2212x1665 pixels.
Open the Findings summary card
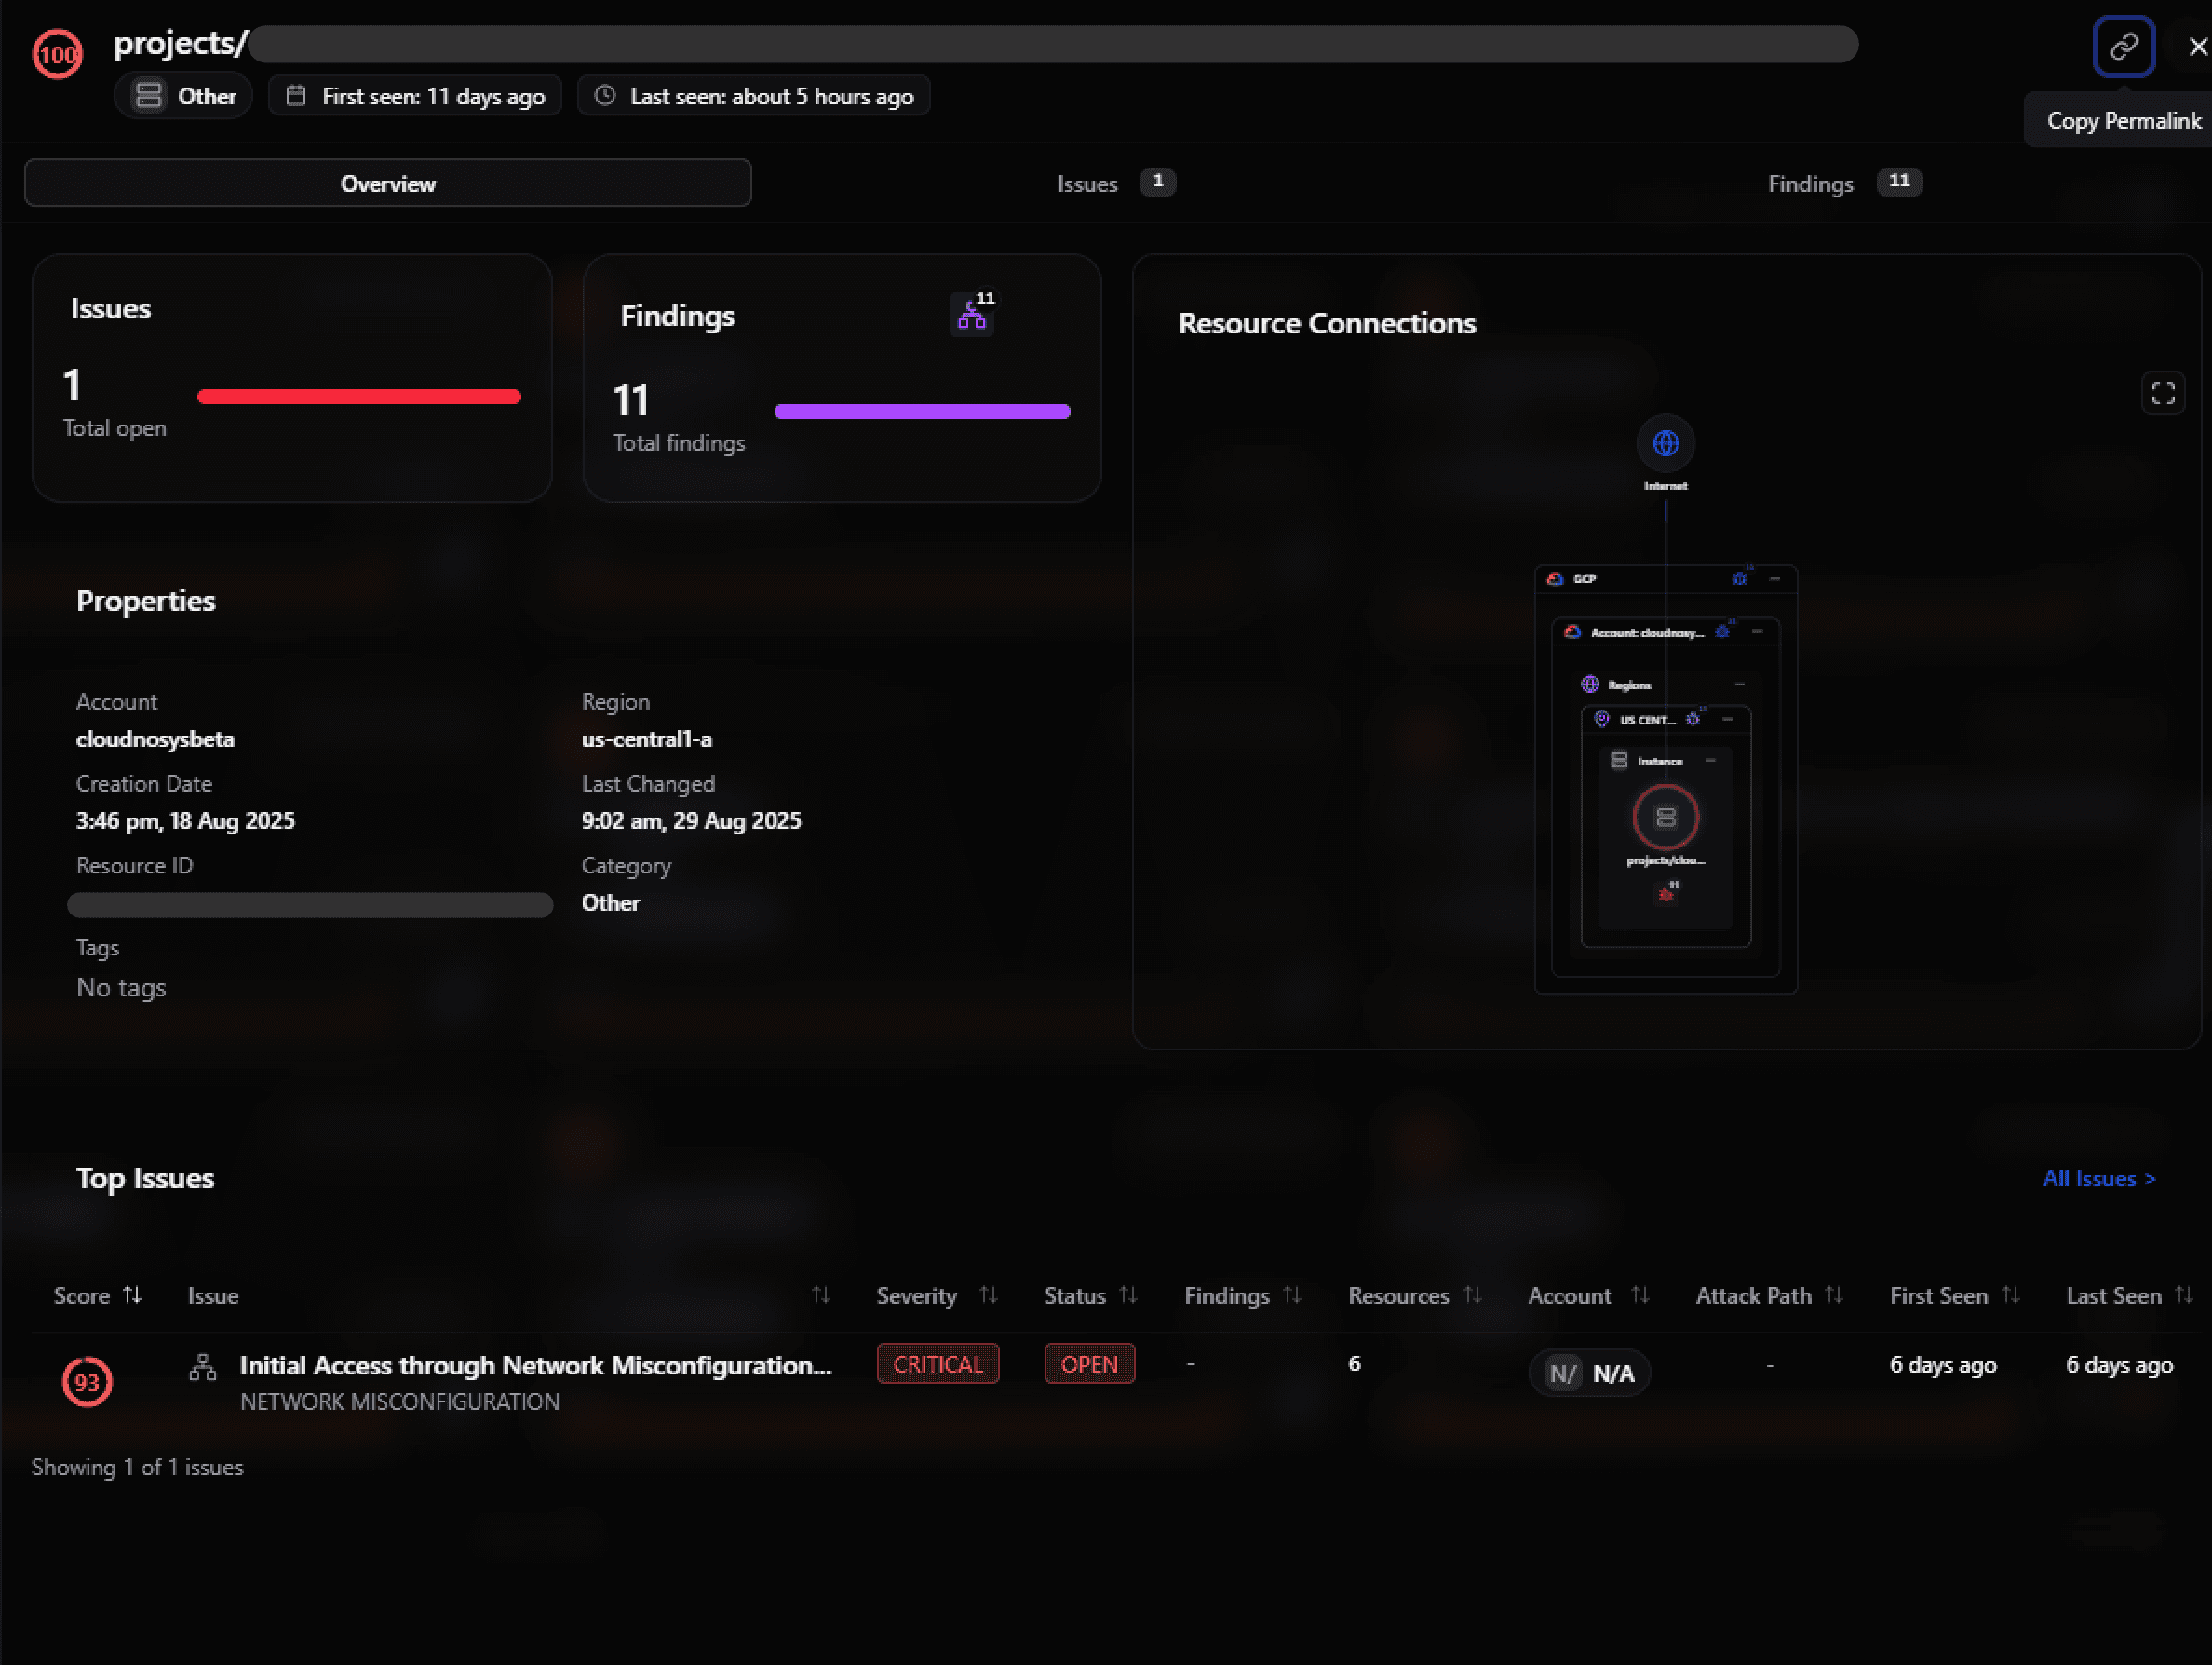point(842,378)
